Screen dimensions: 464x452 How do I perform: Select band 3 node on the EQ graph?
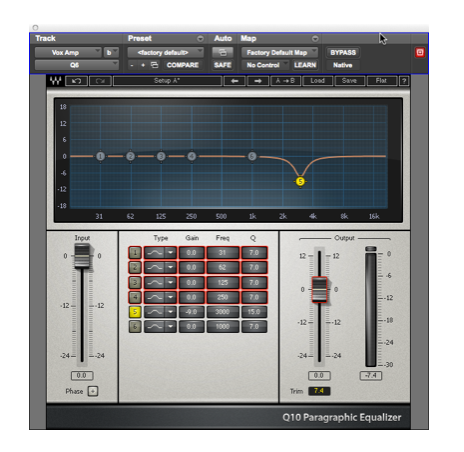click(x=161, y=156)
